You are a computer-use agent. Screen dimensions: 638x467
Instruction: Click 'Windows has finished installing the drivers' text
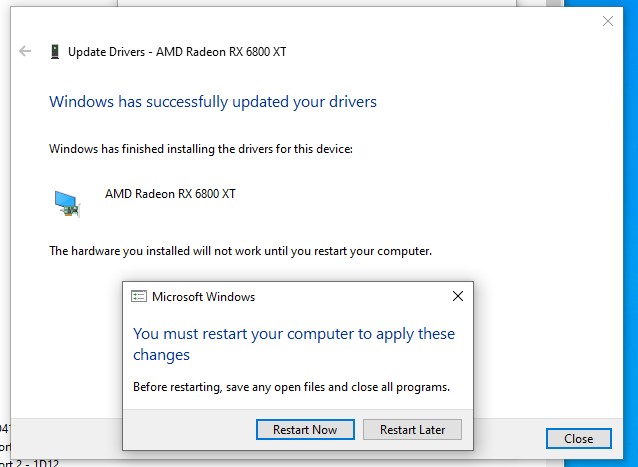(201, 149)
